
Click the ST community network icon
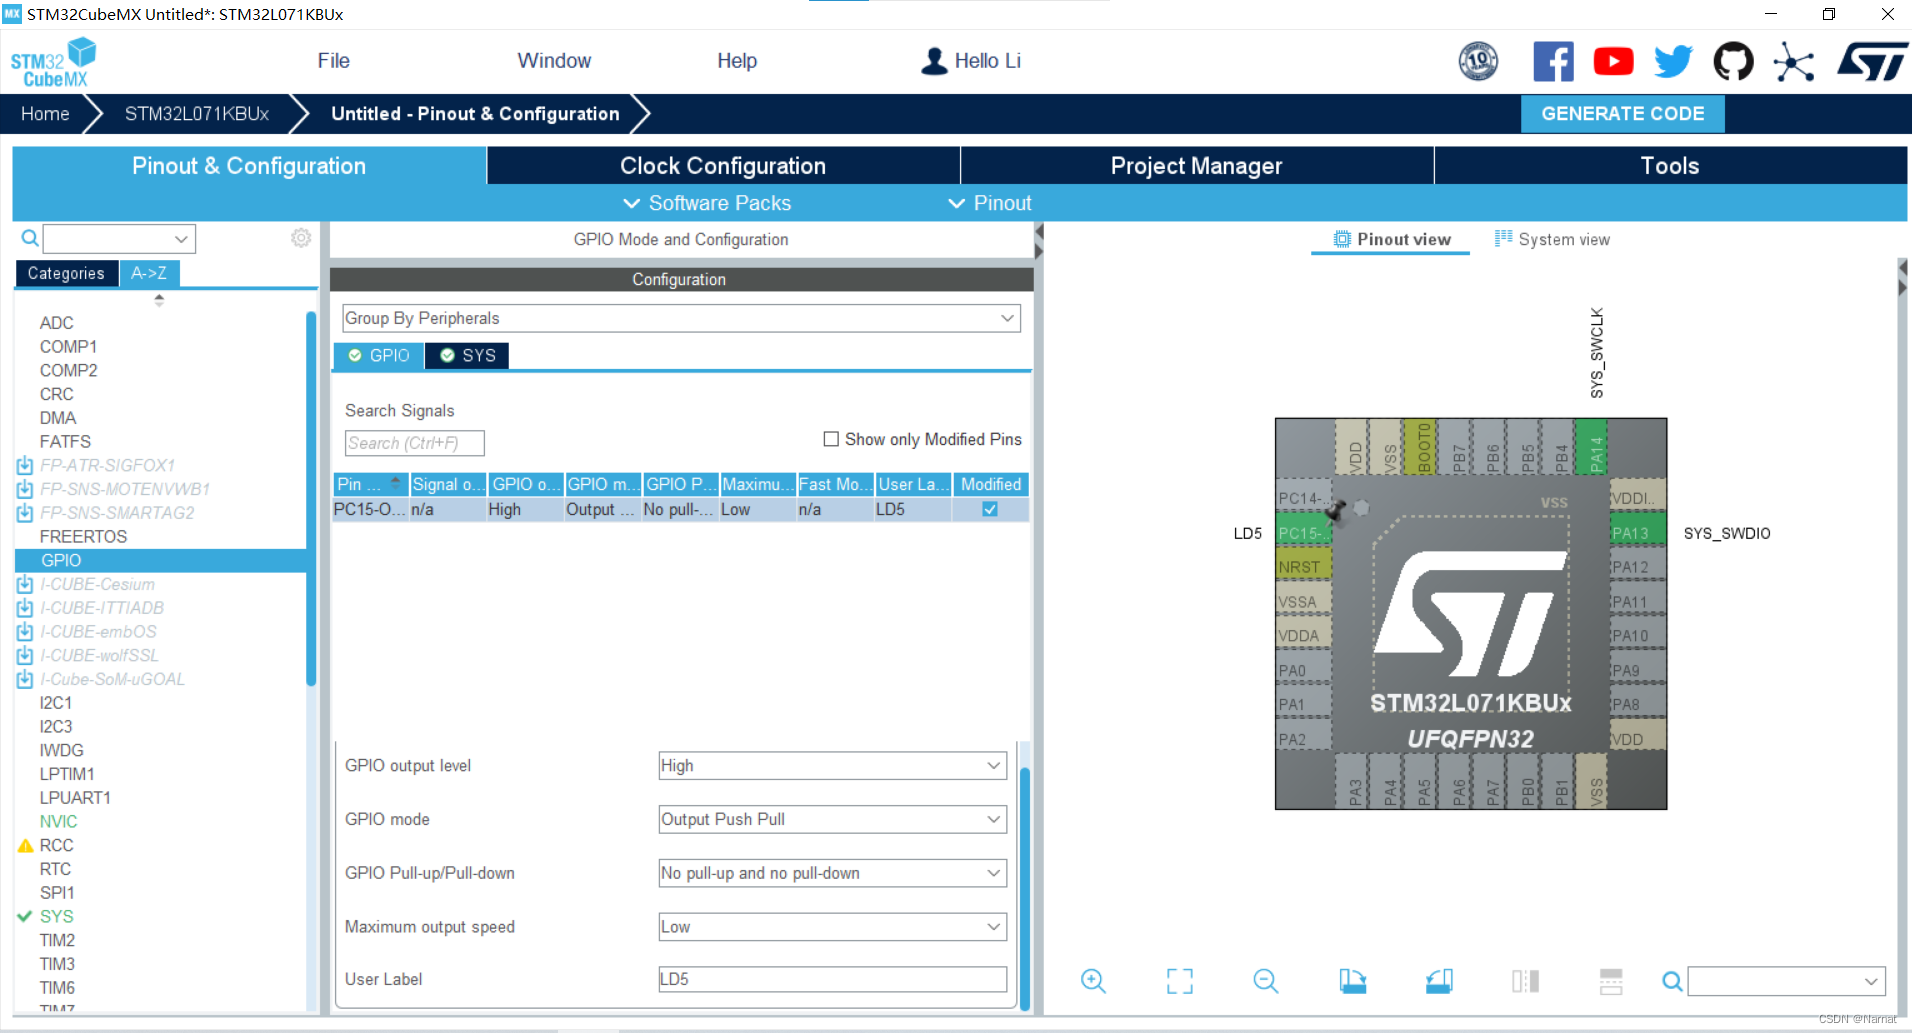click(1793, 62)
